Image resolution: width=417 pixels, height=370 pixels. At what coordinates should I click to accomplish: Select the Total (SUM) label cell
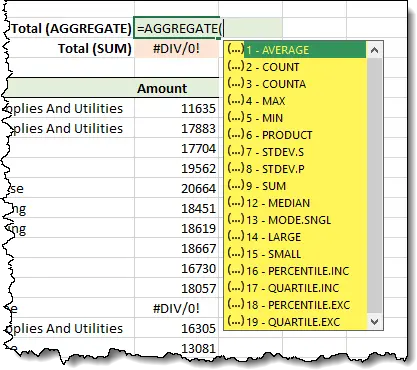(x=71, y=49)
